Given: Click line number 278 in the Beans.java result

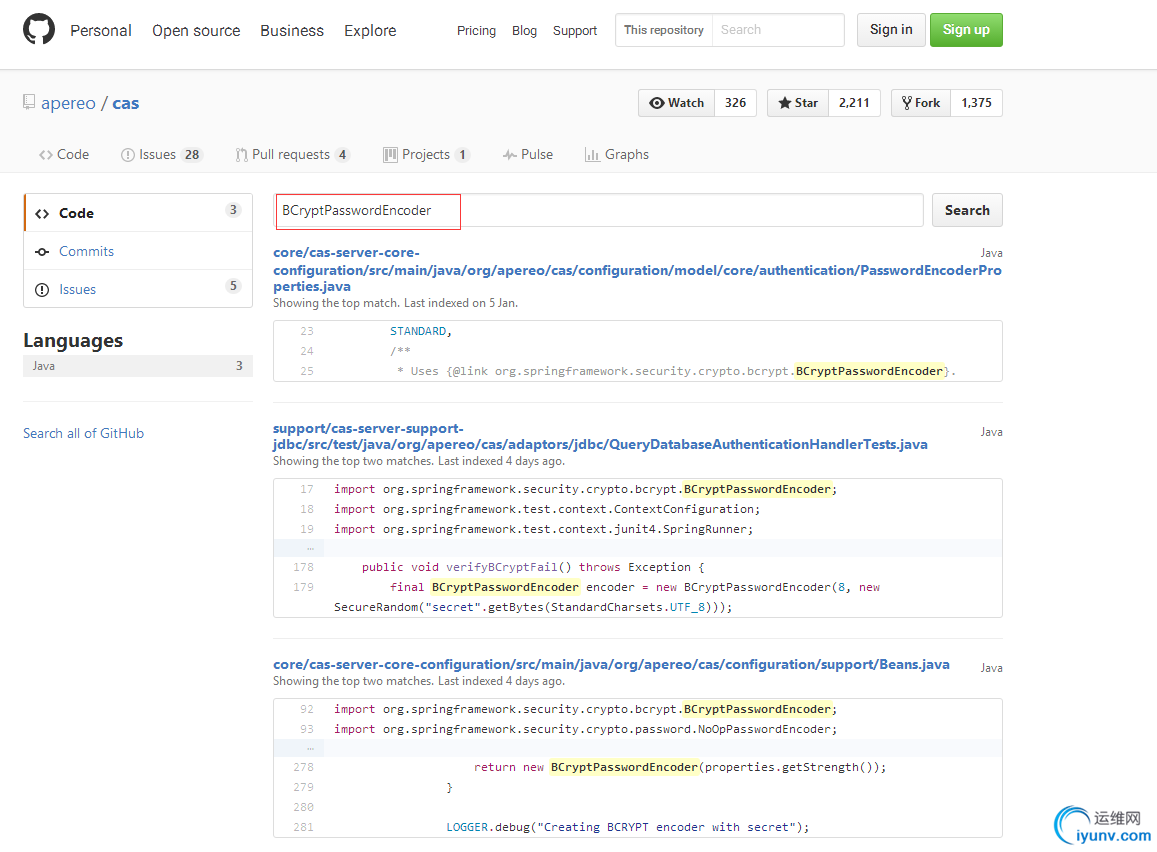Looking at the screenshot, I should point(303,768).
